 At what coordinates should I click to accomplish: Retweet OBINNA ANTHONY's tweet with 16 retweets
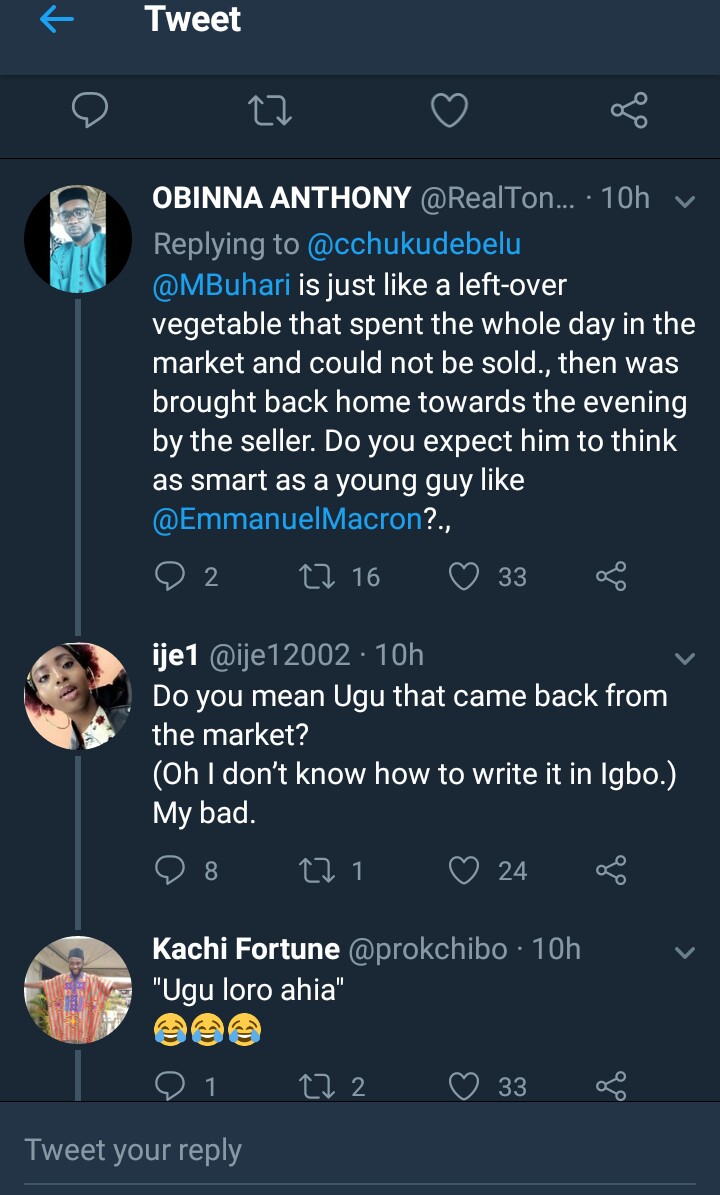tap(316, 576)
